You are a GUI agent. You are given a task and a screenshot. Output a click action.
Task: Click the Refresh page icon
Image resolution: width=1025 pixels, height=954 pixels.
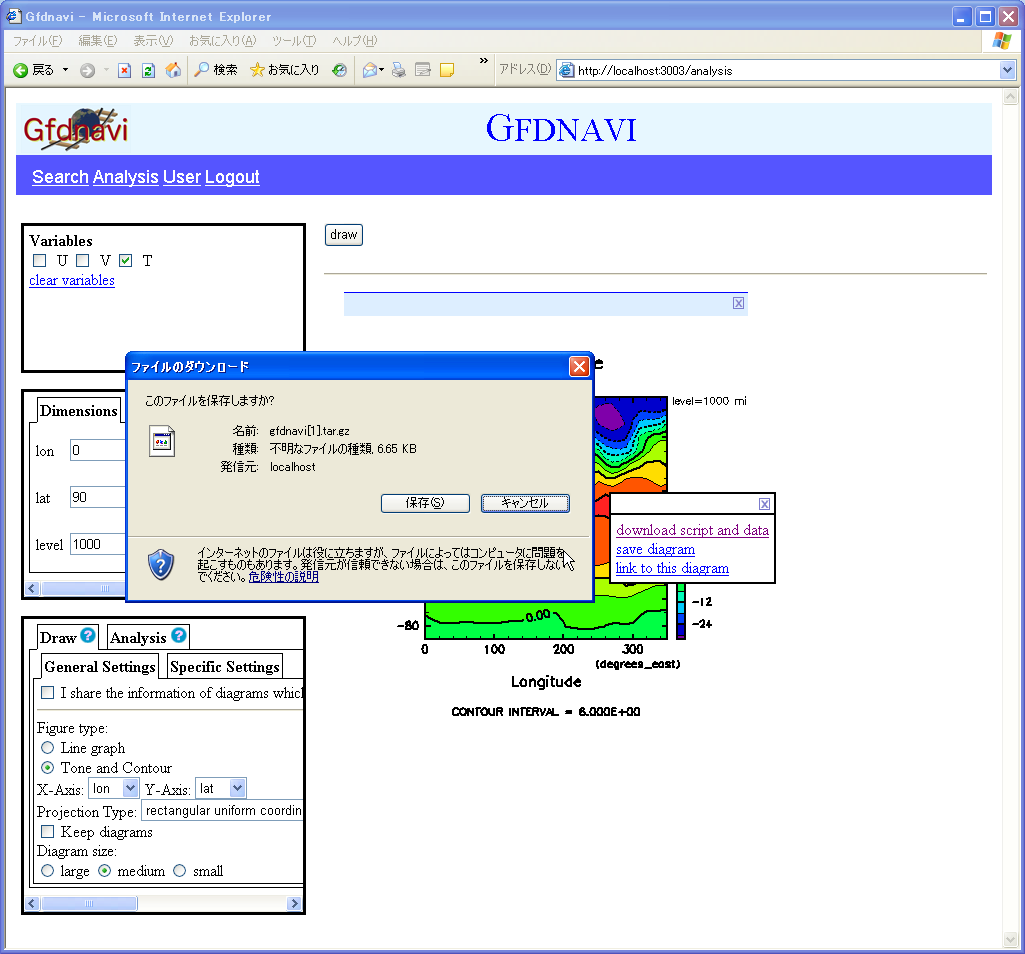148,70
